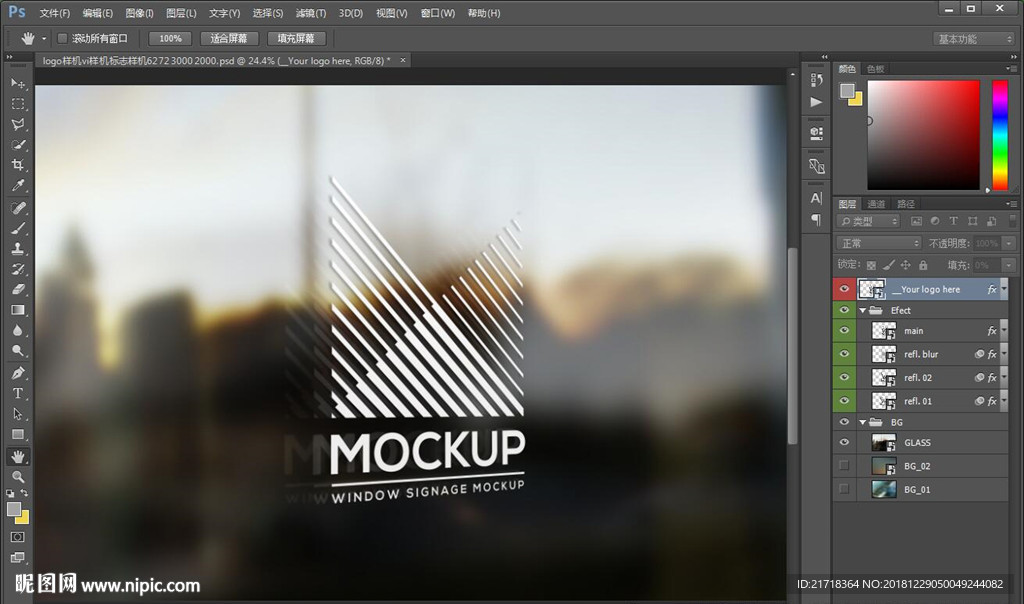The image size is (1024, 604).
Task: Open the Filter menu
Action: tap(310, 13)
